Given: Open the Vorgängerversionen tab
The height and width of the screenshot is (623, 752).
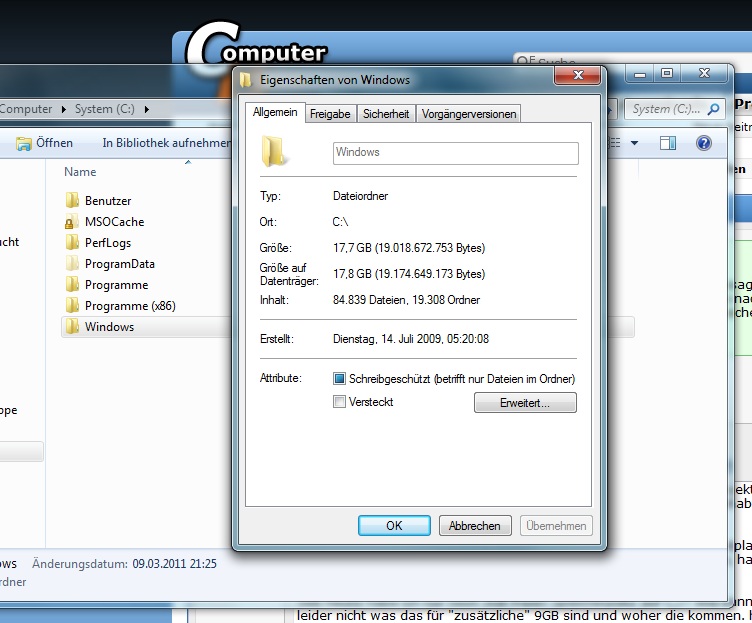Looking at the screenshot, I should point(469,114).
